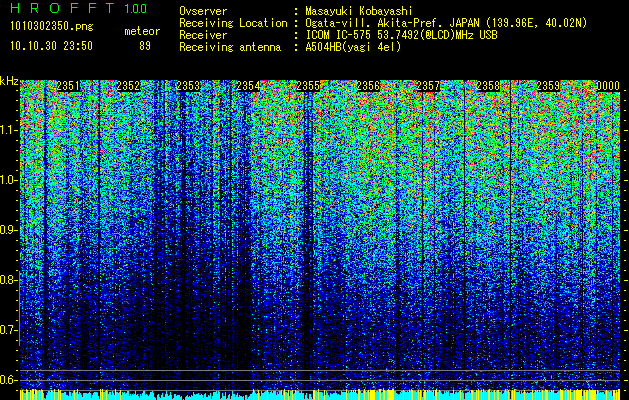Click the 2353 time marker label

188,86
